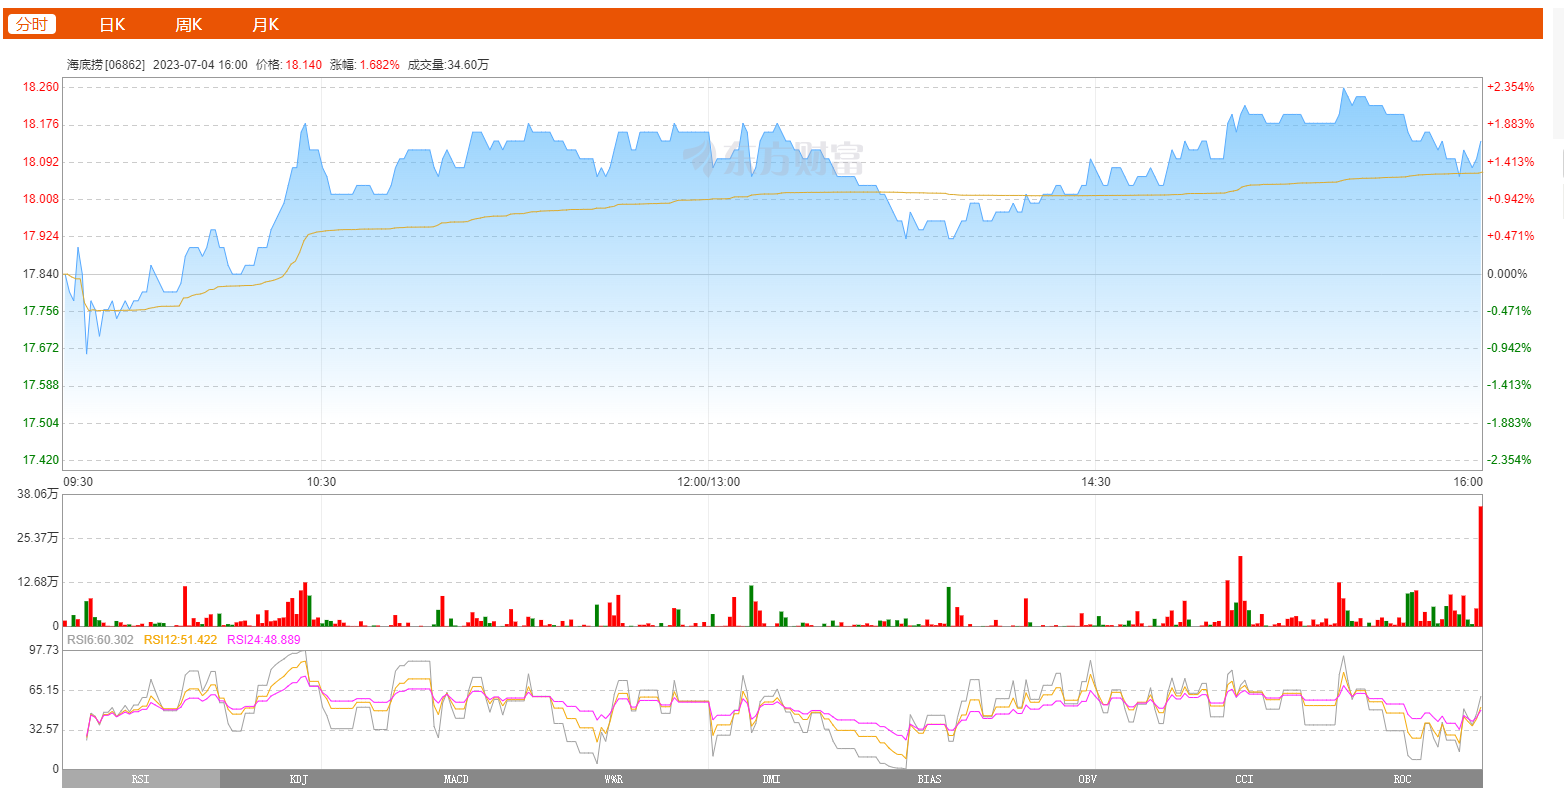This screenshot has height=800, width=1564.
Task: Click the 32.57 RSI axis label
Action: [44, 729]
